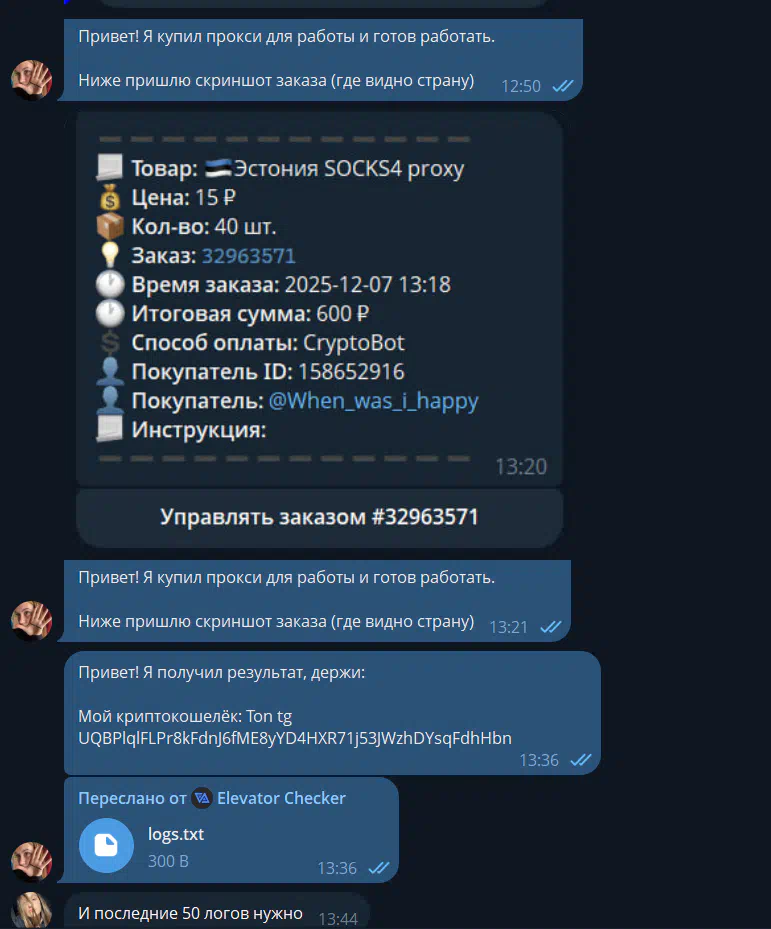Screen dimensions: 771x929
Task: Click read checkmarks on the logs.txt message
Action: coord(379,869)
